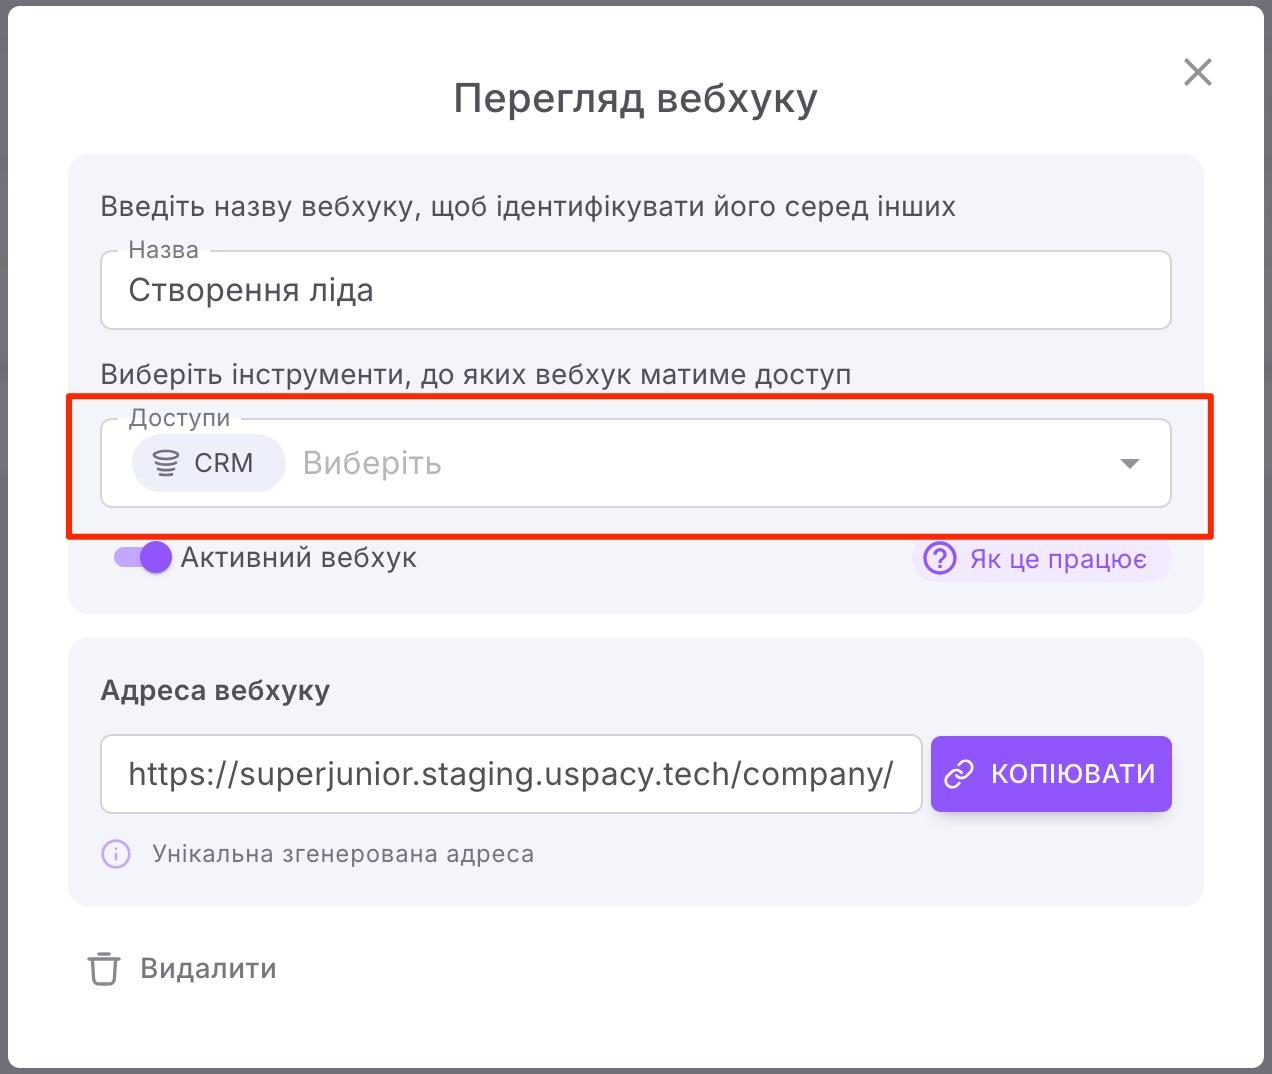Click the 'Перегляд вебхуку' dialog title

(x=635, y=97)
